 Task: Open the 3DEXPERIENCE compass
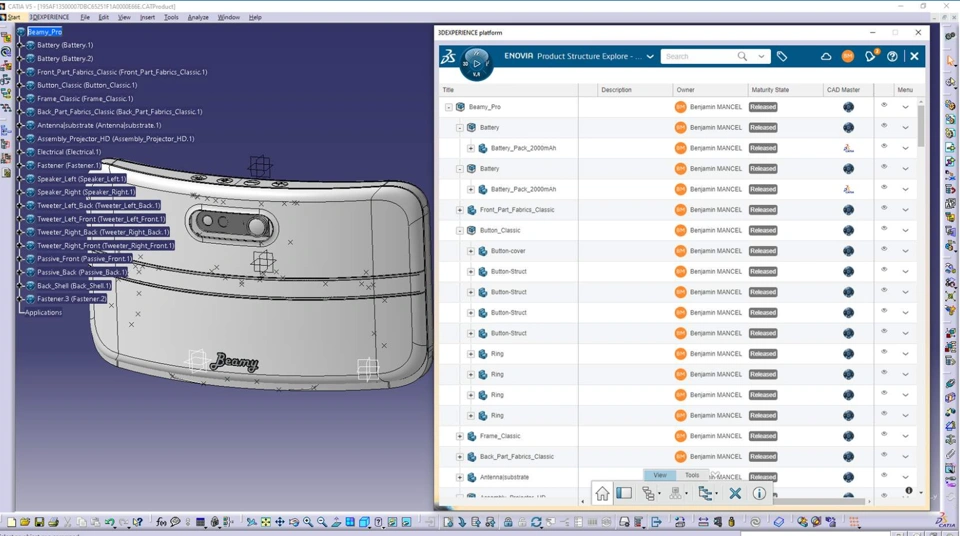tap(476, 64)
